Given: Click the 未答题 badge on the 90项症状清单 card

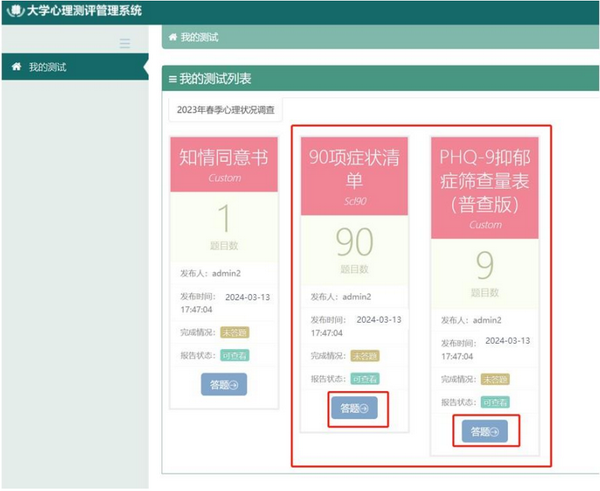Looking at the screenshot, I should coord(366,355).
